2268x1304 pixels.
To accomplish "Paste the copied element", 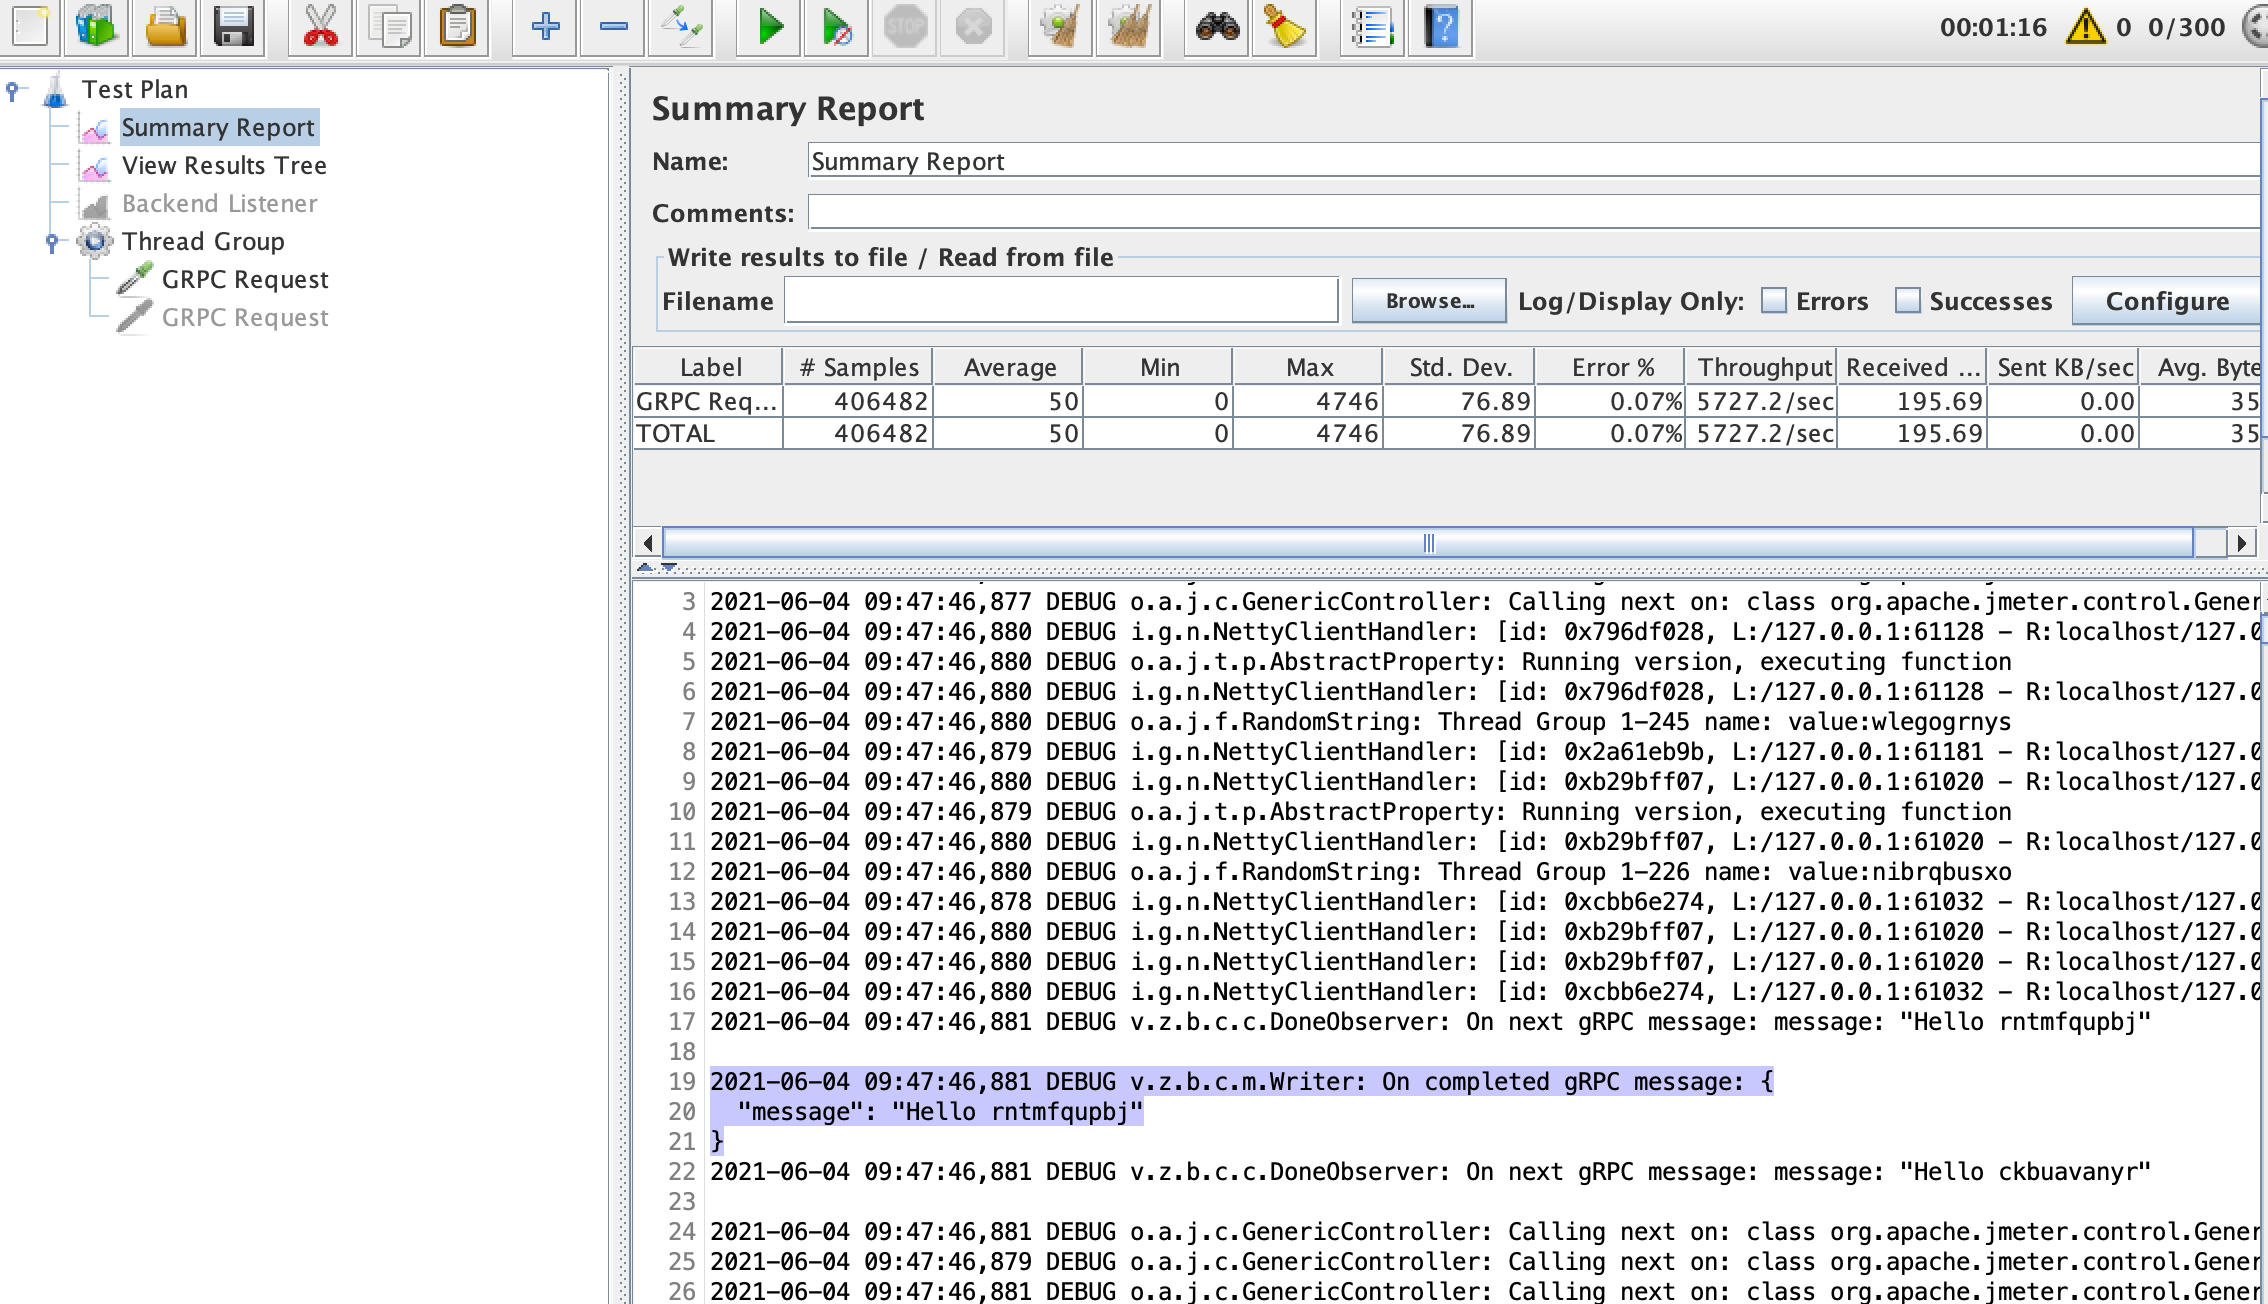I will pyautogui.click(x=456, y=27).
